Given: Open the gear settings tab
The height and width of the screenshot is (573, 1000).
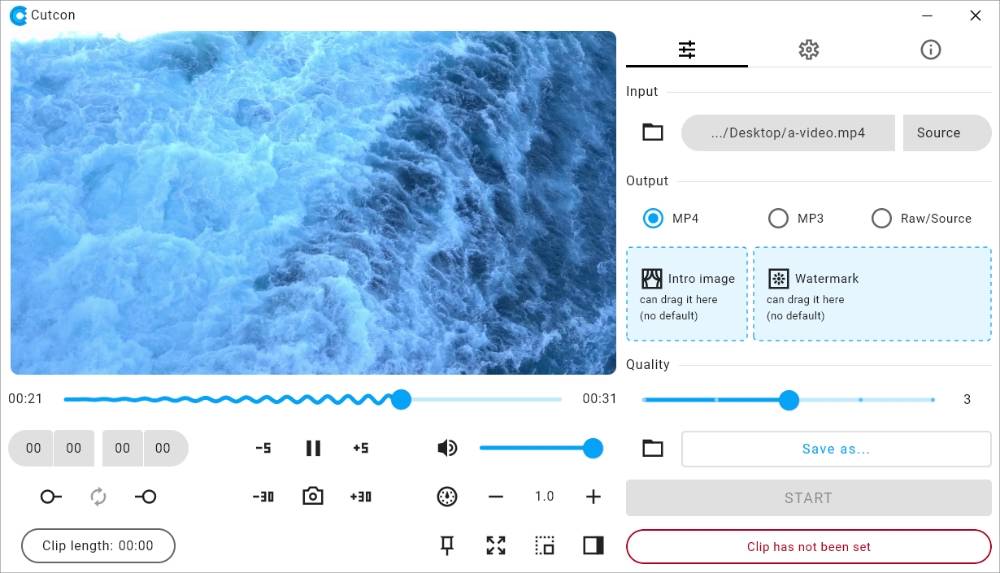Looking at the screenshot, I should pos(809,50).
